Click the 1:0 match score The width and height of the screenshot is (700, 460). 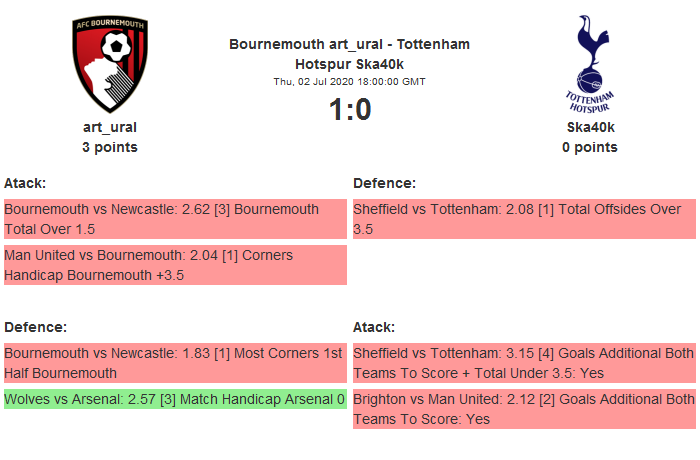click(x=350, y=109)
